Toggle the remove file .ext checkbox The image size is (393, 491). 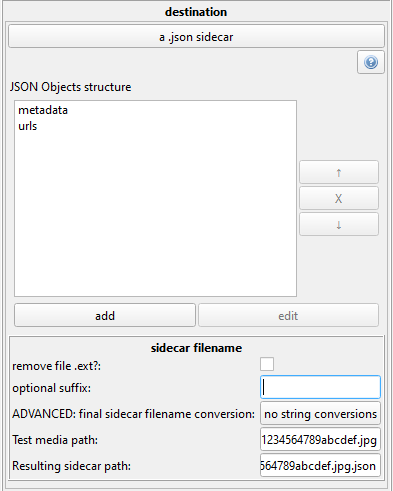pyautogui.click(x=267, y=364)
